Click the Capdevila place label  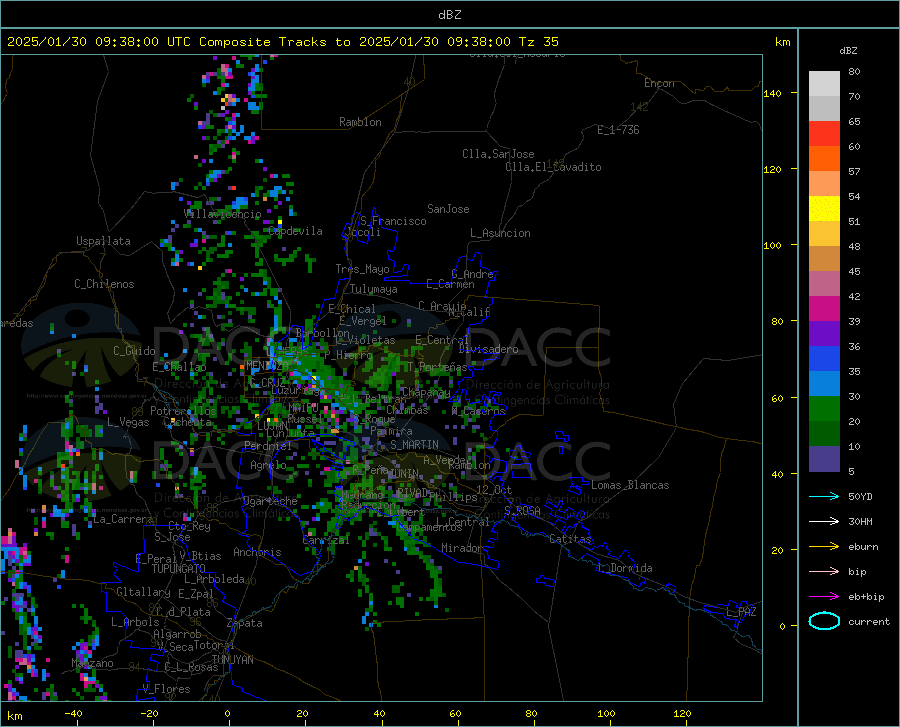click(295, 231)
